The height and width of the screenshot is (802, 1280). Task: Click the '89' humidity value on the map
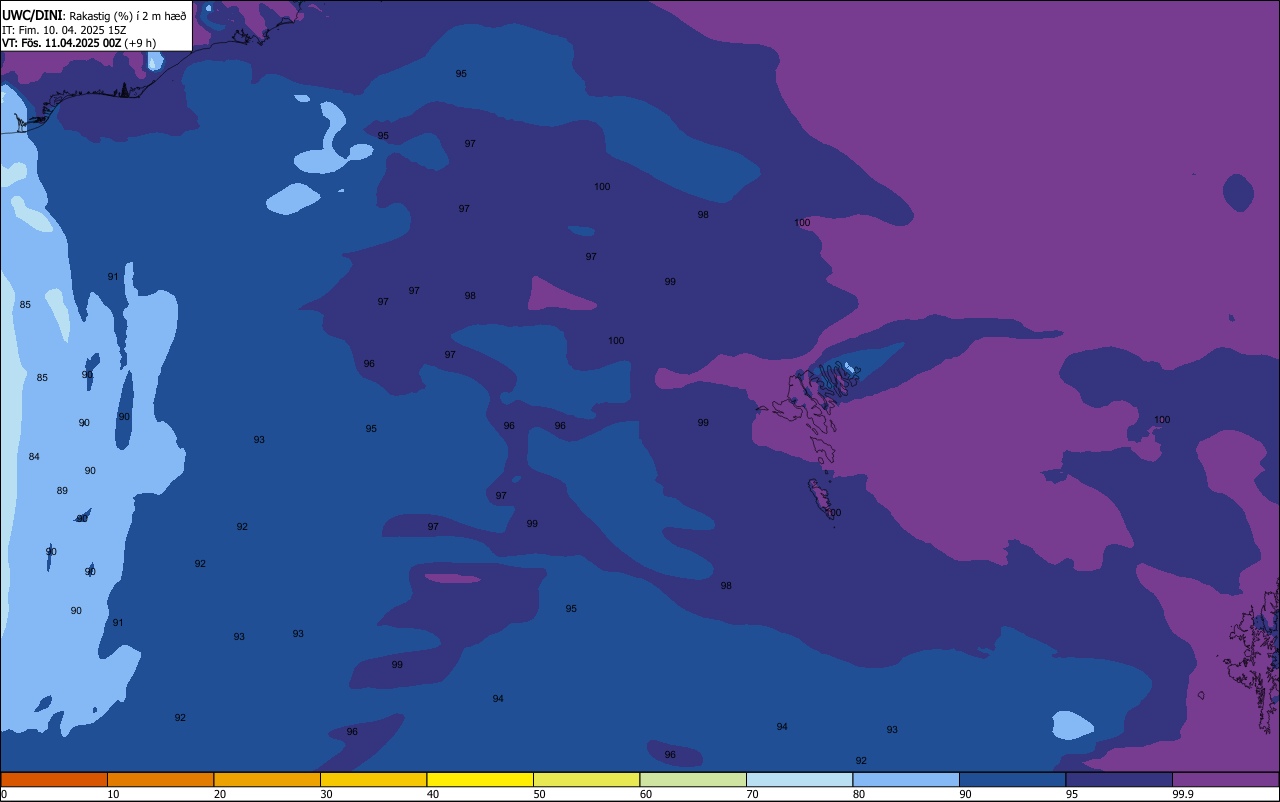[62, 491]
